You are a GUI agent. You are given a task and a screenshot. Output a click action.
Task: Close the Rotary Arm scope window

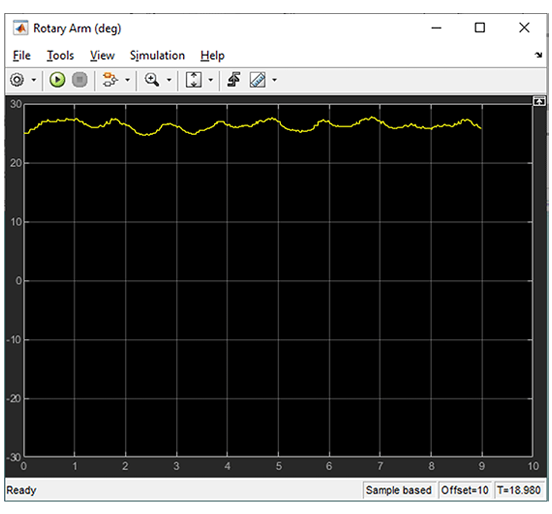(x=524, y=27)
